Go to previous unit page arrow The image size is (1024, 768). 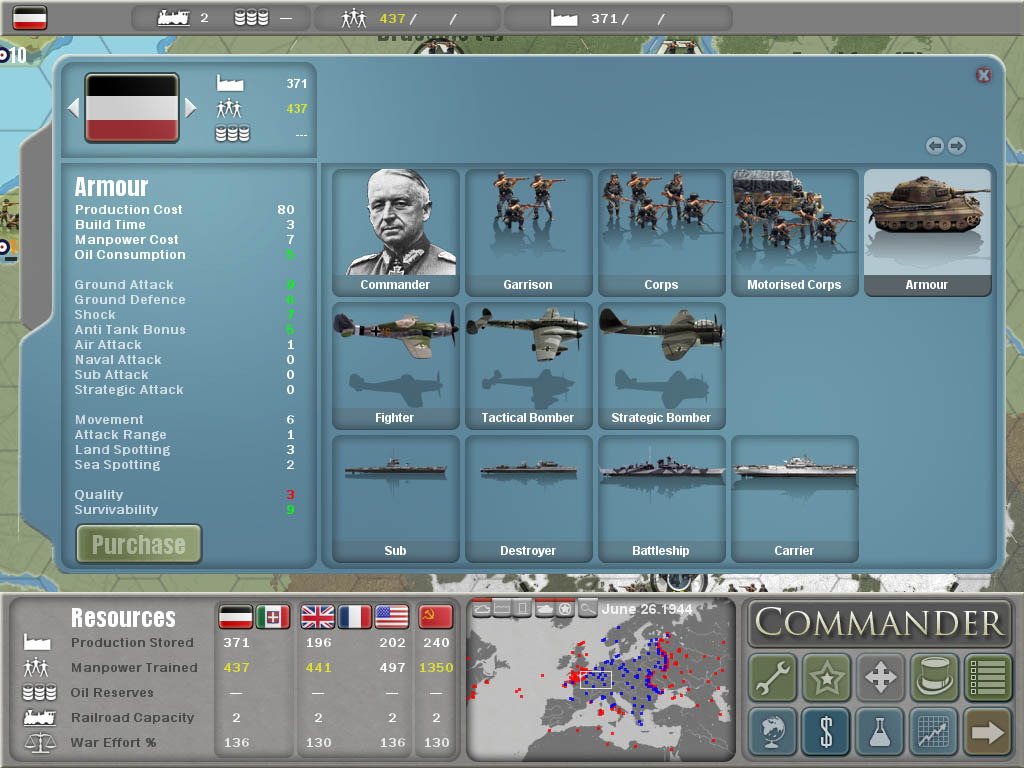point(935,146)
